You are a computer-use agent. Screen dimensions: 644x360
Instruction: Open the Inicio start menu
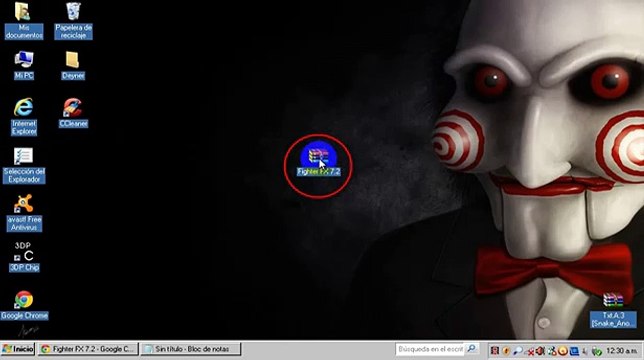click(18, 349)
